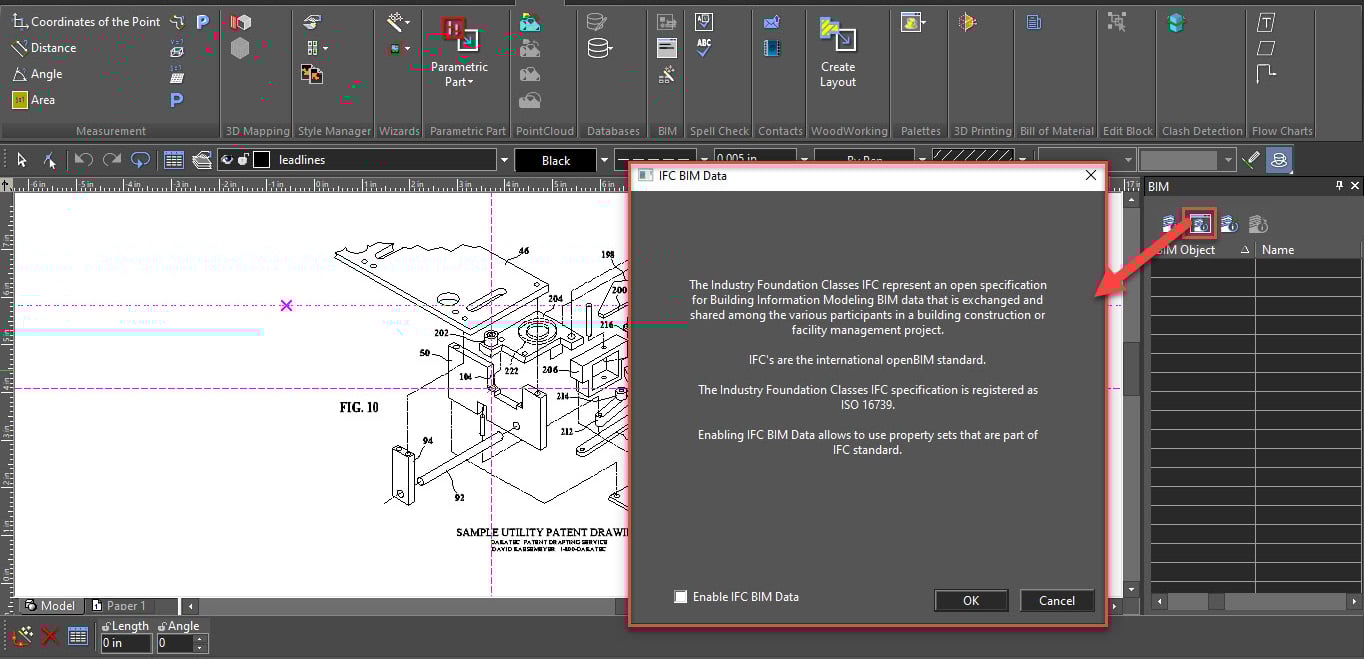Toggle layer visibility with the eye icon
The image size is (1364, 659).
click(x=228, y=158)
